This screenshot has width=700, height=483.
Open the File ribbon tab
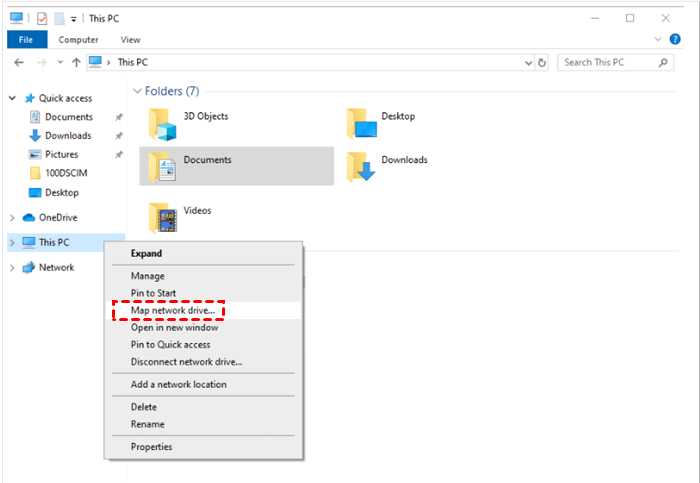pyautogui.click(x=26, y=40)
